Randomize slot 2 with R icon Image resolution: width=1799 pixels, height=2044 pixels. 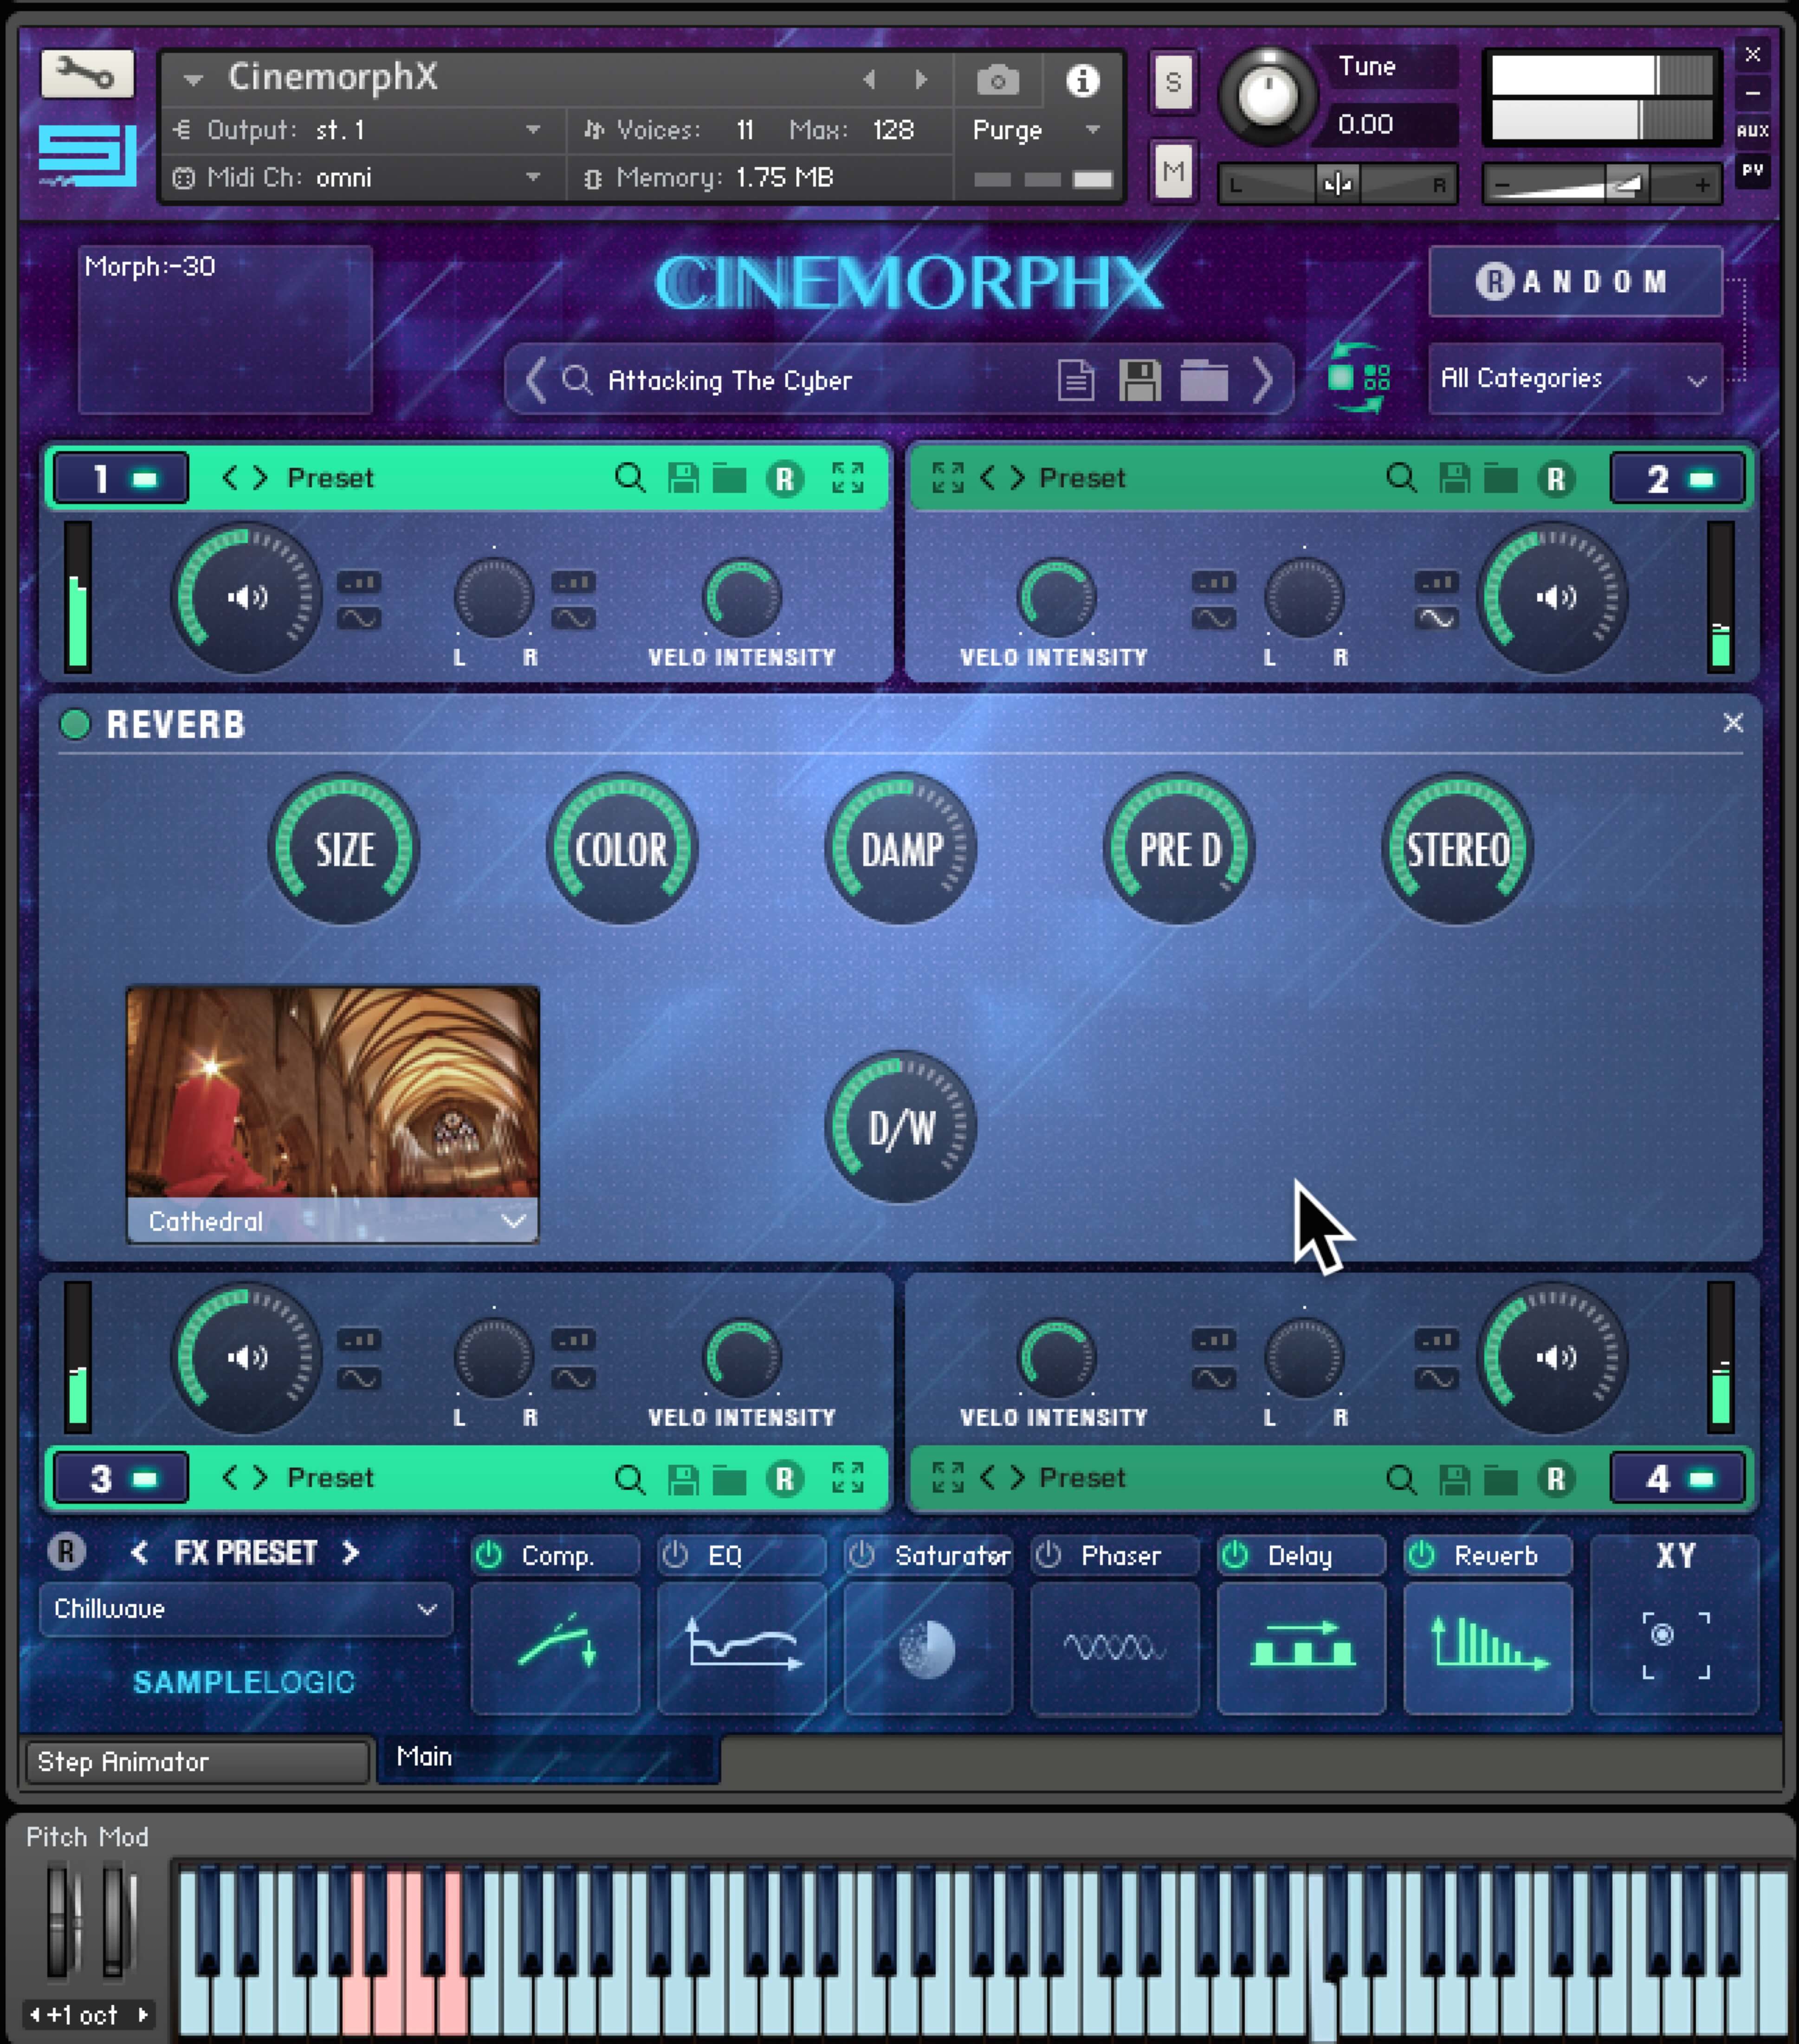point(1556,479)
